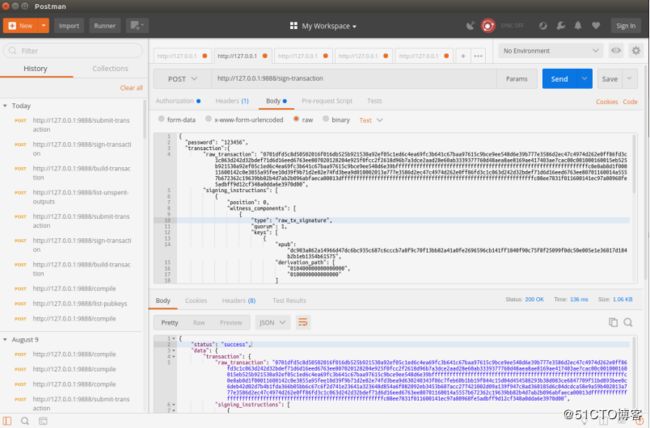The image size is (650, 428).
Task: Open the notifications bell icon
Action: [578, 26]
